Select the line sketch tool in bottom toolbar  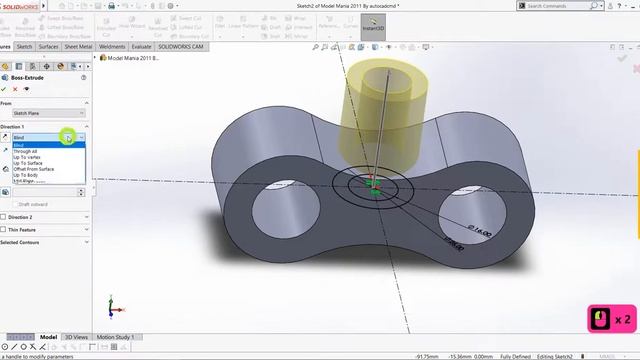click(x=14, y=347)
